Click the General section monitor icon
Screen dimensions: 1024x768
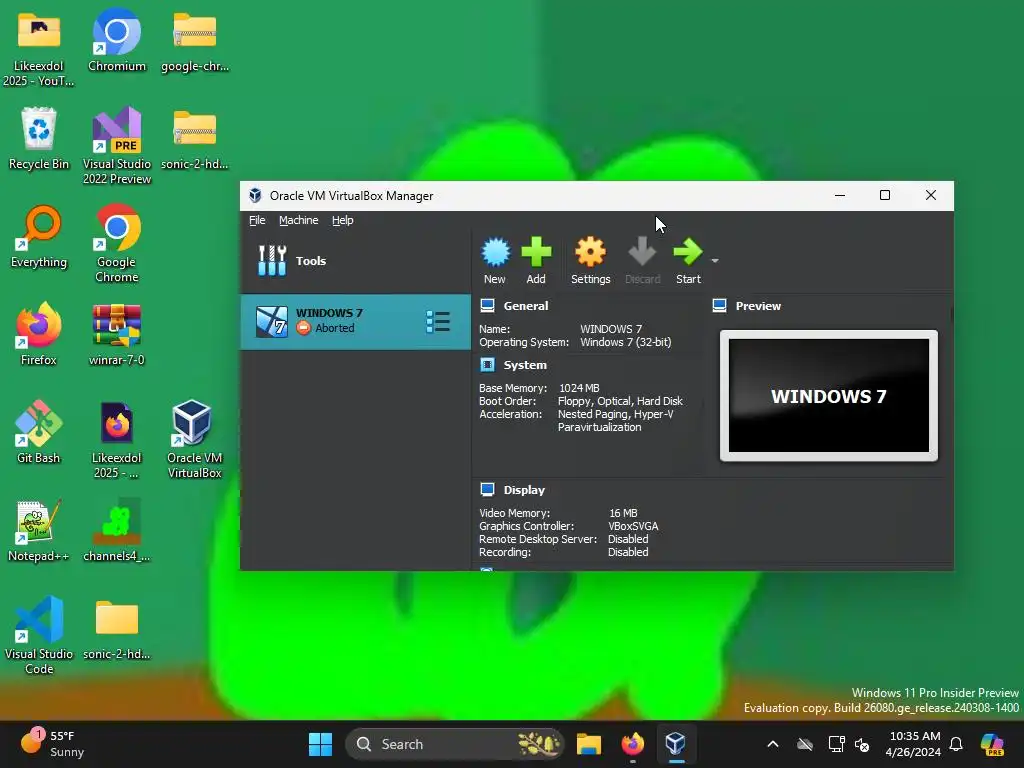click(x=487, y=305)
